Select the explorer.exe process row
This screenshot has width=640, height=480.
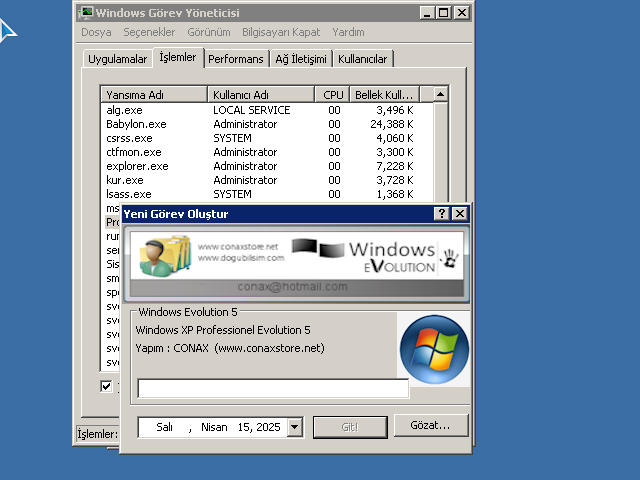267,166
